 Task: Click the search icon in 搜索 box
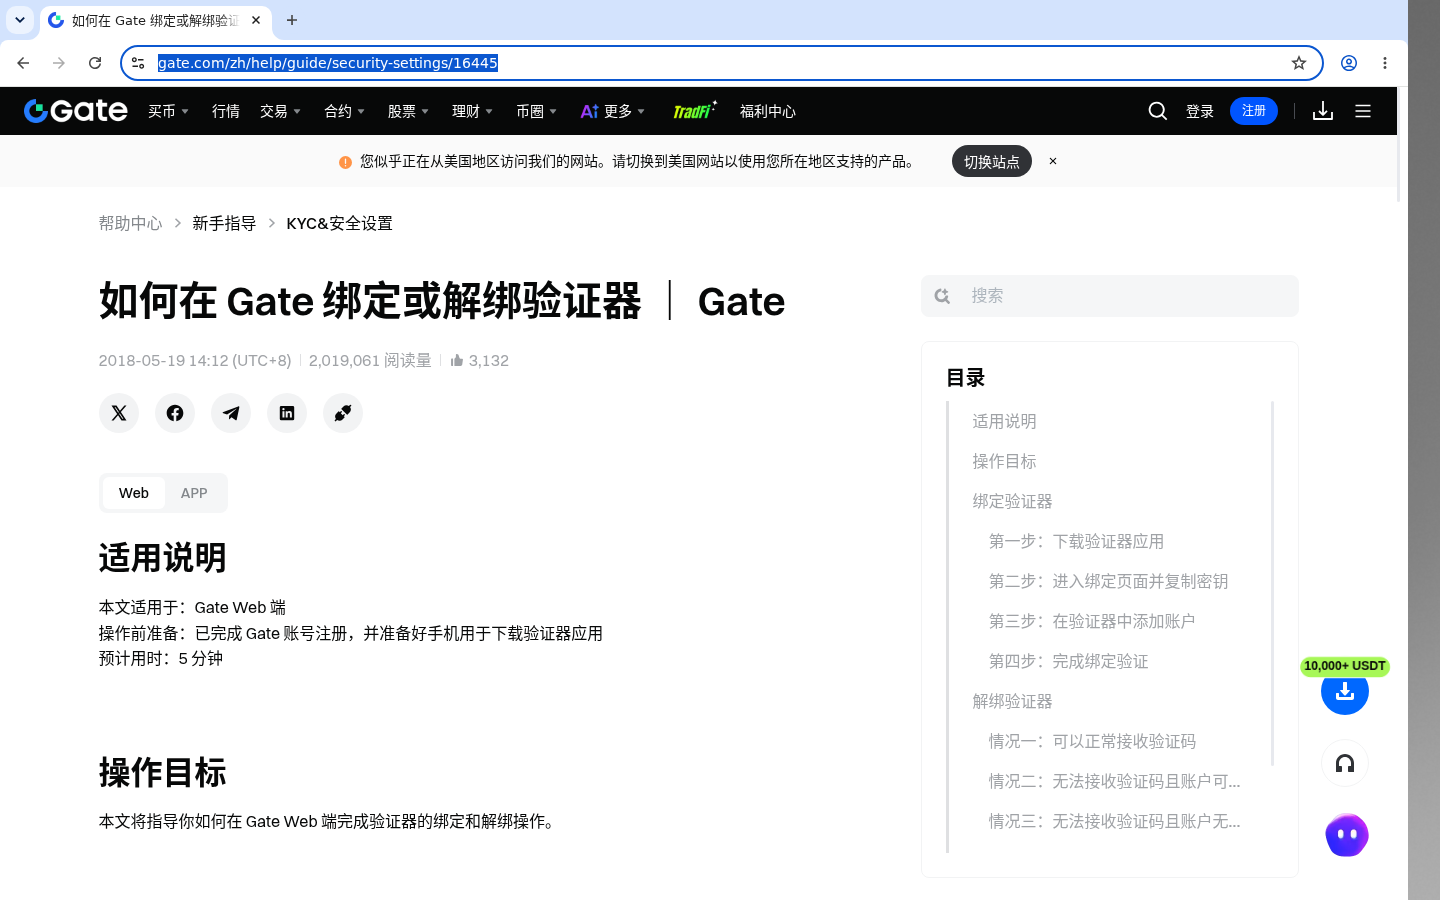click(x=942, y=296)
